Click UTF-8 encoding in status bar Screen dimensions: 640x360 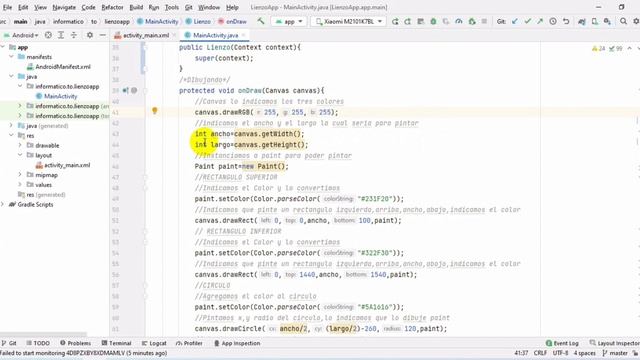click(560, 353)
